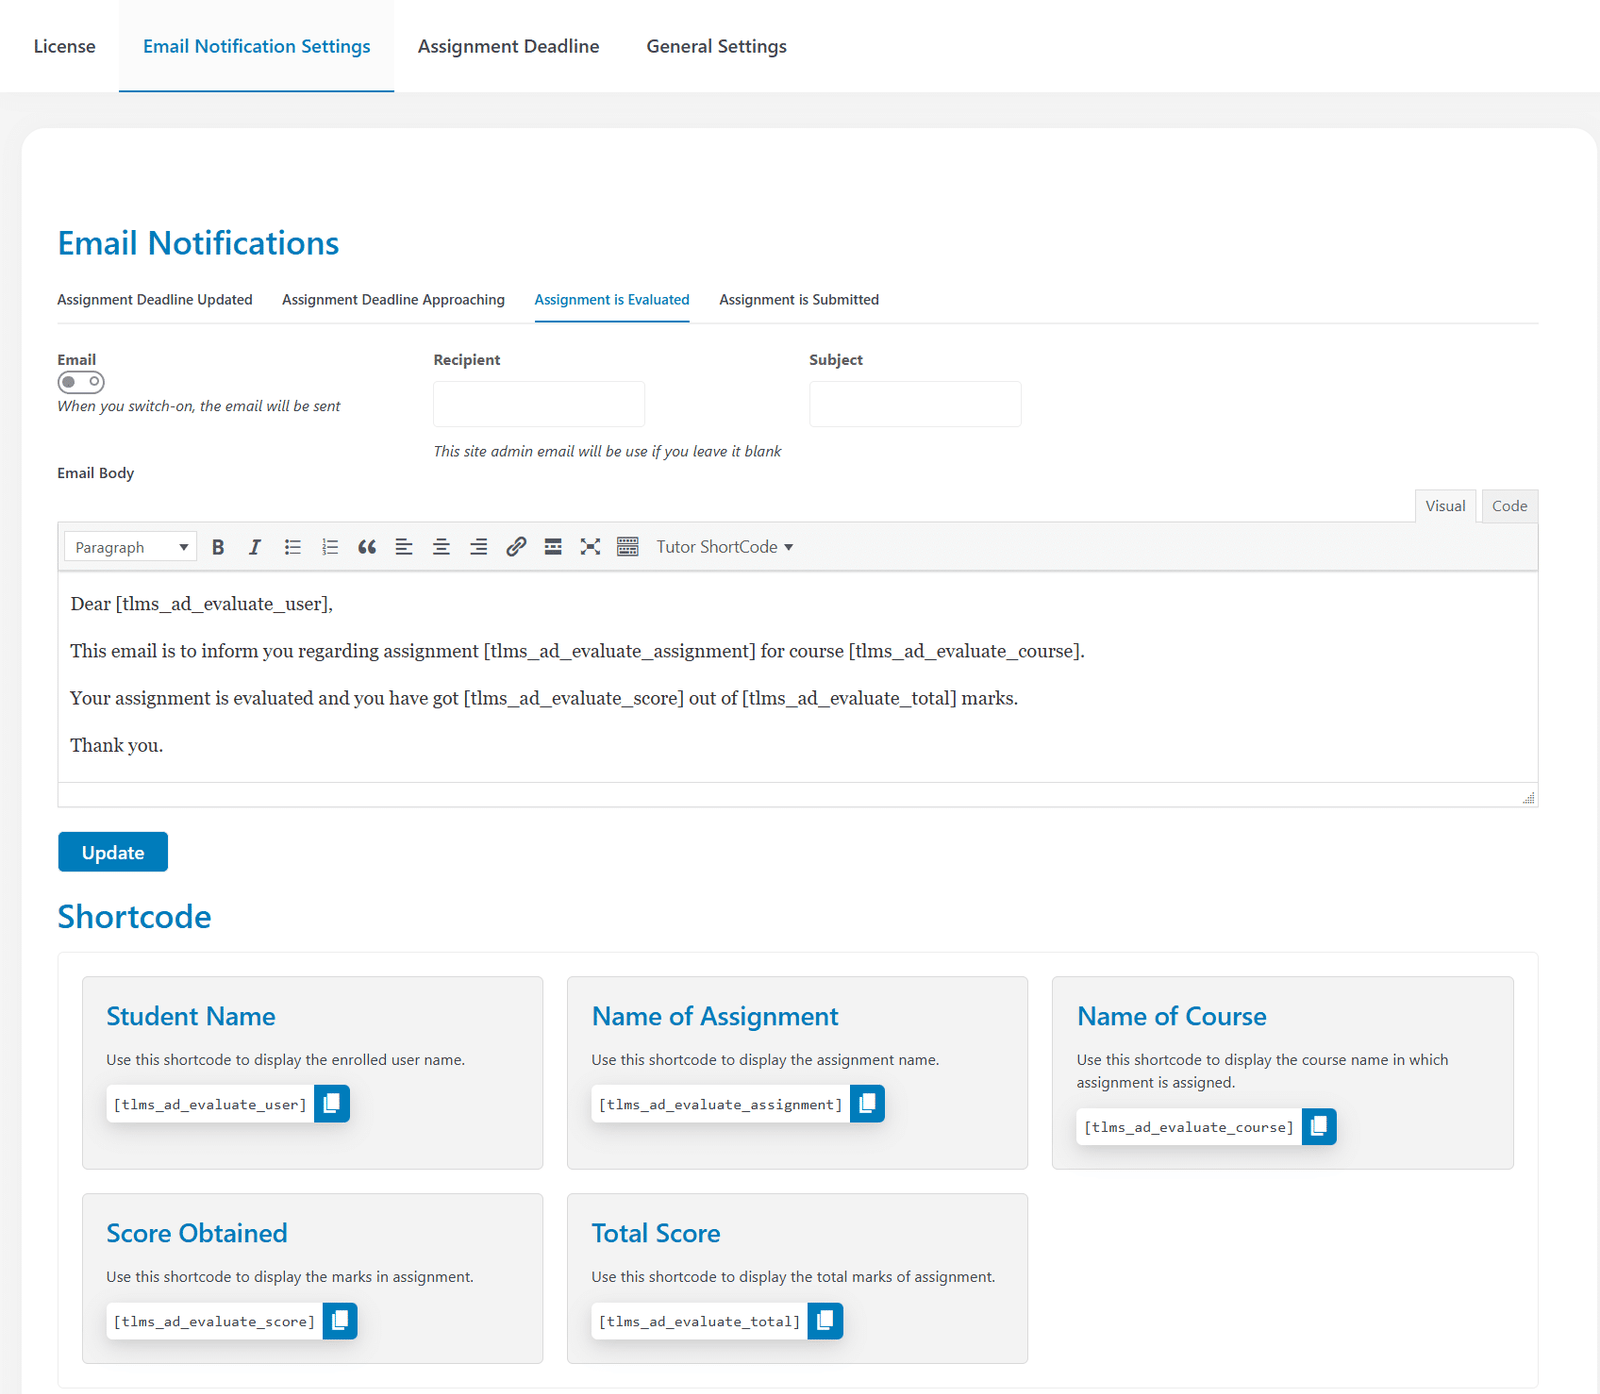This screenshot has width=1600, height=1394.
Task: Click the Subject input field
Action: coord(915,404)
